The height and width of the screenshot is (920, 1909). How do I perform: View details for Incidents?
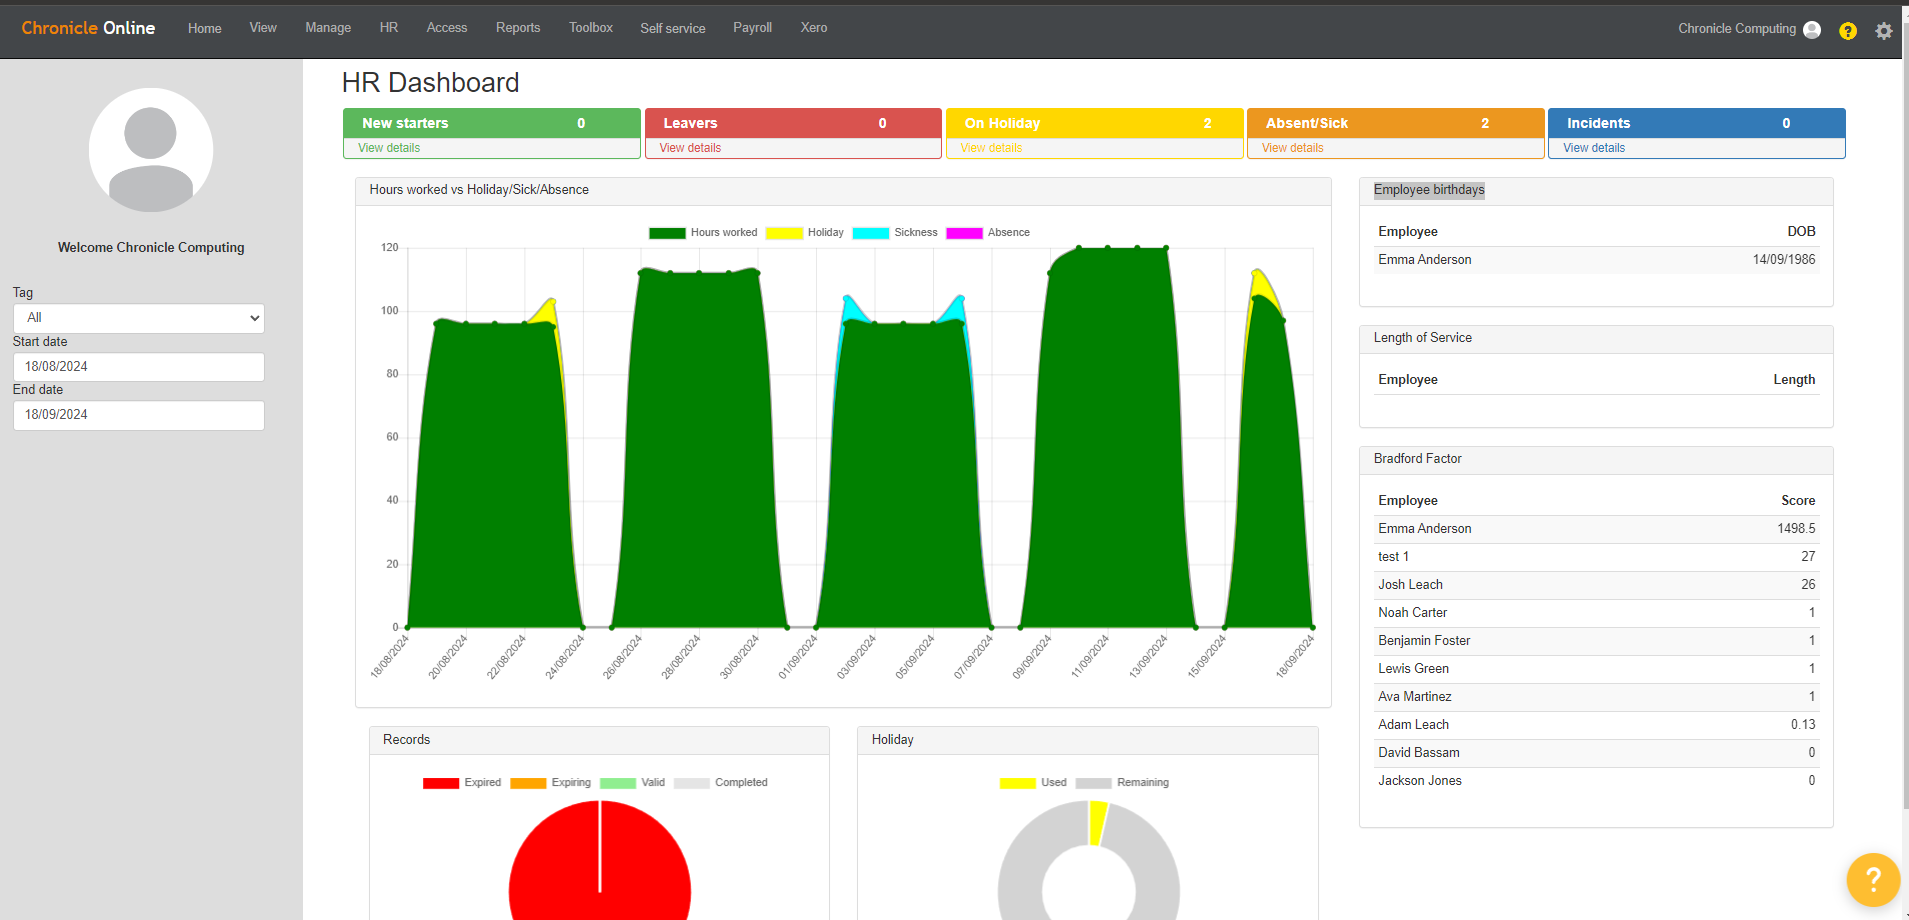1594,148
